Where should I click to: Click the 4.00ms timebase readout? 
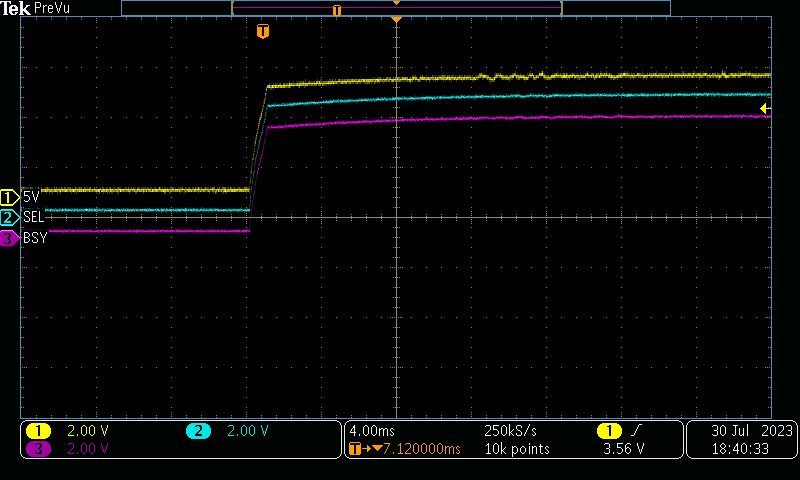click(372, 431)
